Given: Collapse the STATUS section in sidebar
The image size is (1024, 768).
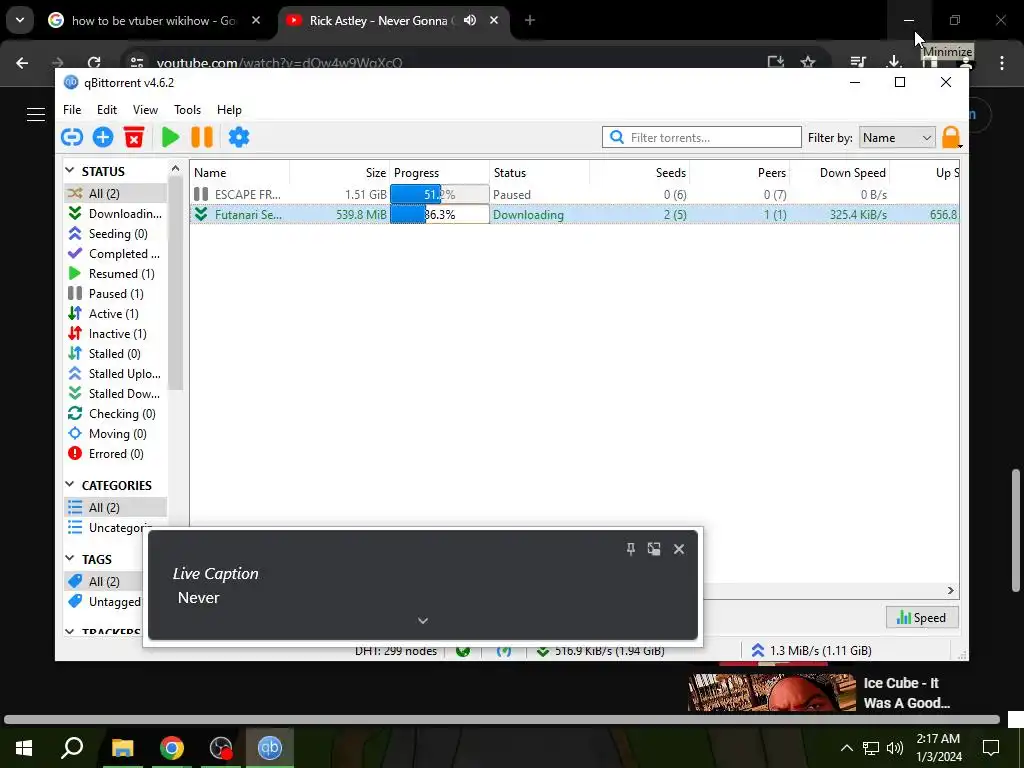Looking at the screenshot, I should tap(70, 170).
